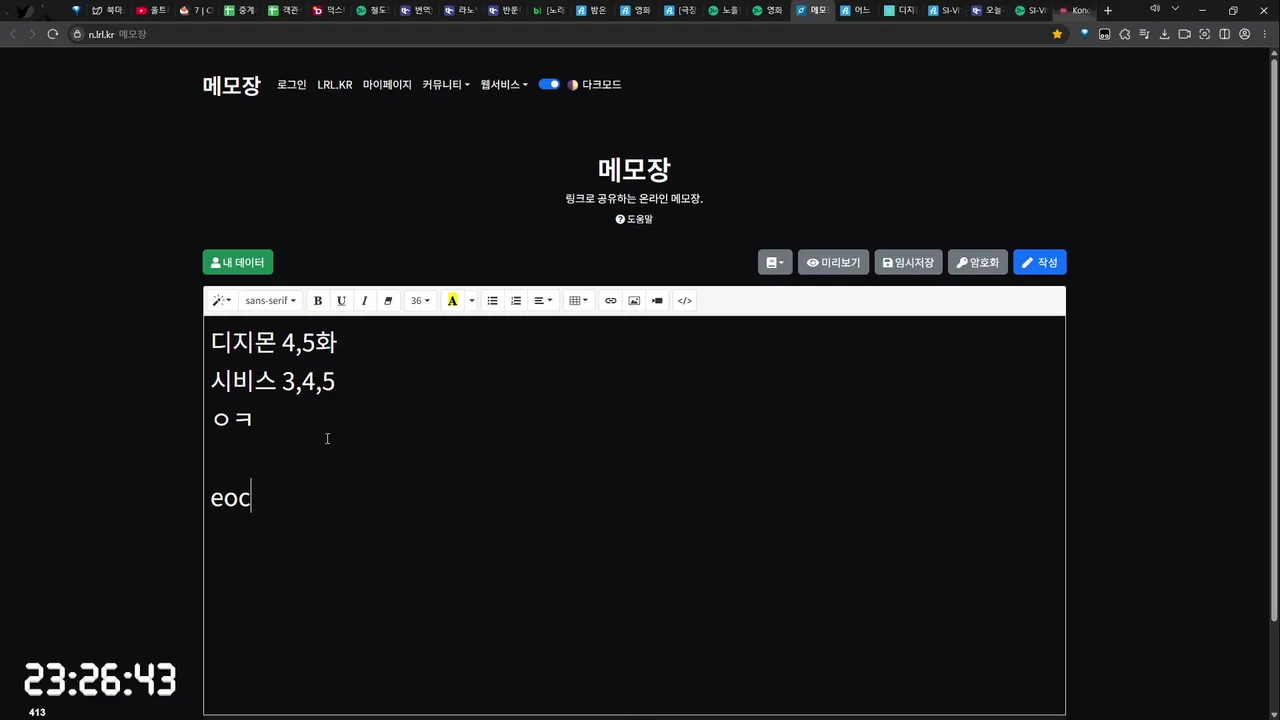Viewport: 1280px width, 720px height.
Task: Expand the 웹서비스 dropdown menu
Action: [504, 85]
